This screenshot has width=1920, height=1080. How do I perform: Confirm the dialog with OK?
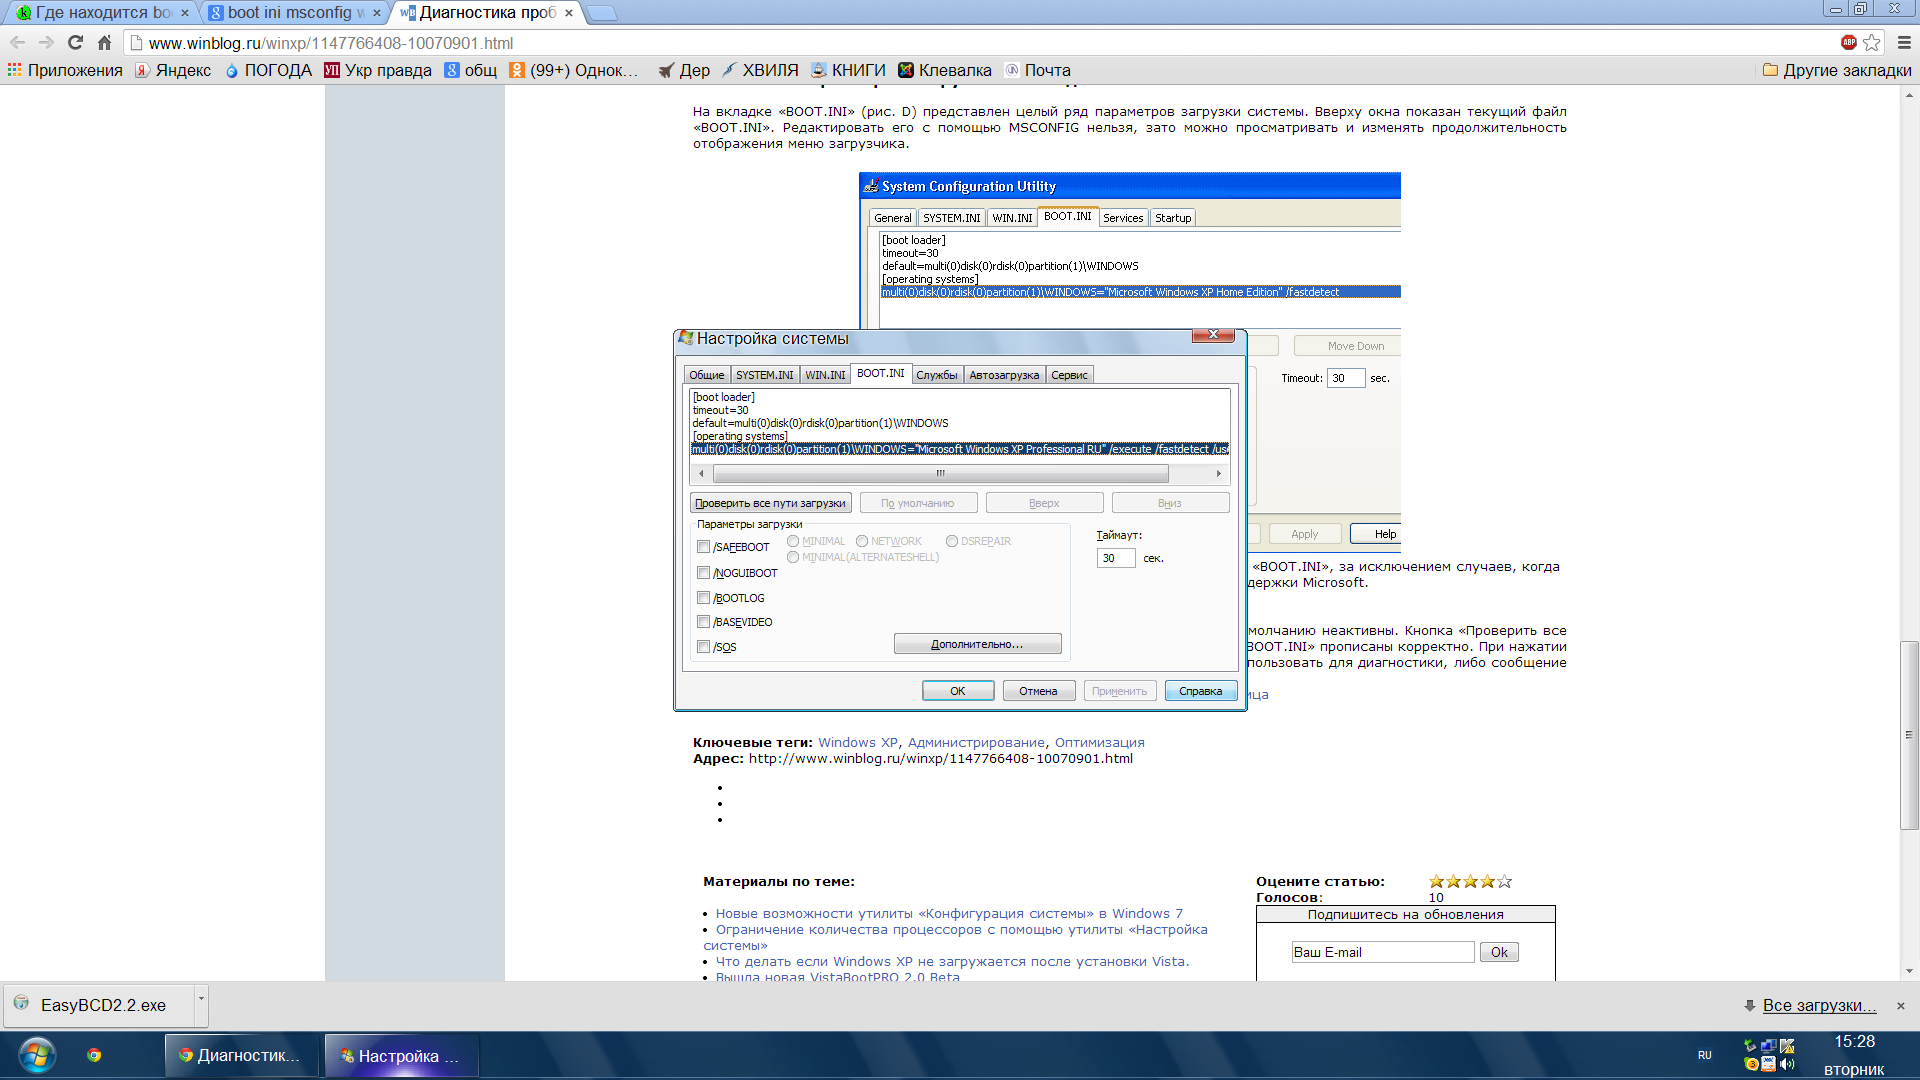[x=958, y=691]
